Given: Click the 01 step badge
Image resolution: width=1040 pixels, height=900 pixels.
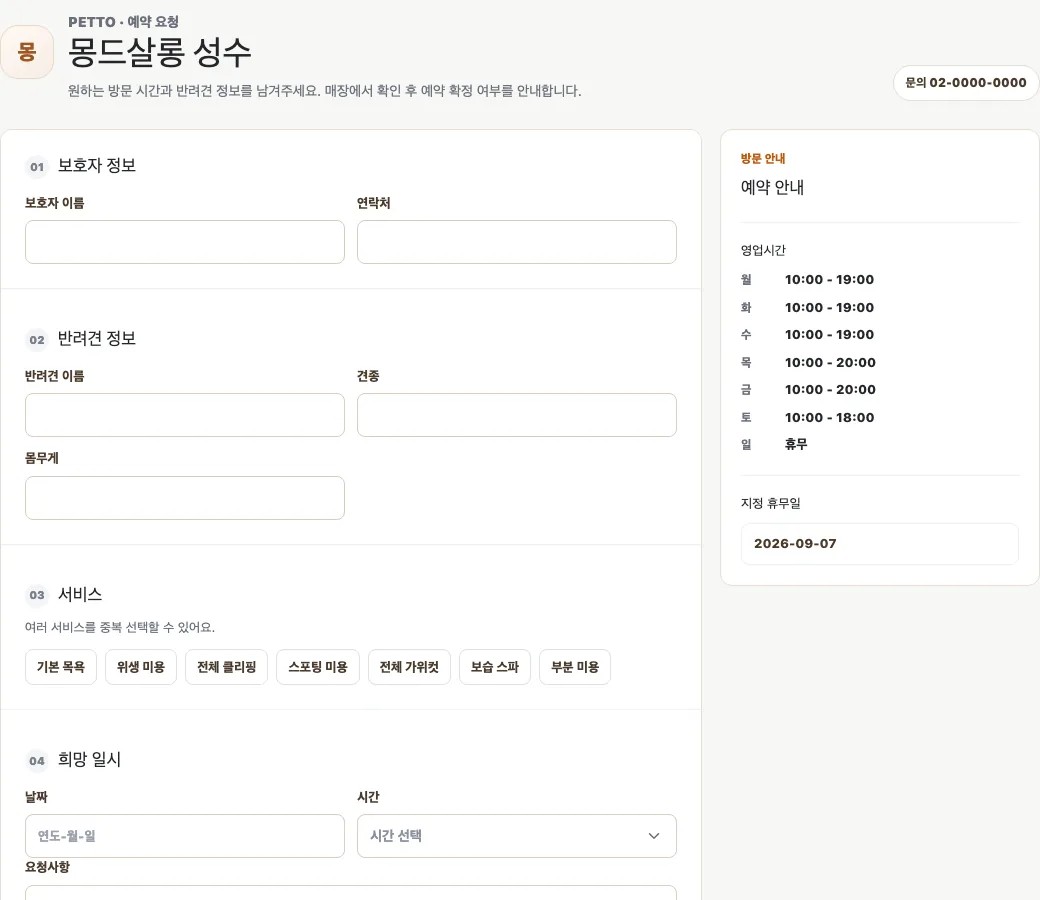Looking at the screenshot, I should tap(37, 167).
